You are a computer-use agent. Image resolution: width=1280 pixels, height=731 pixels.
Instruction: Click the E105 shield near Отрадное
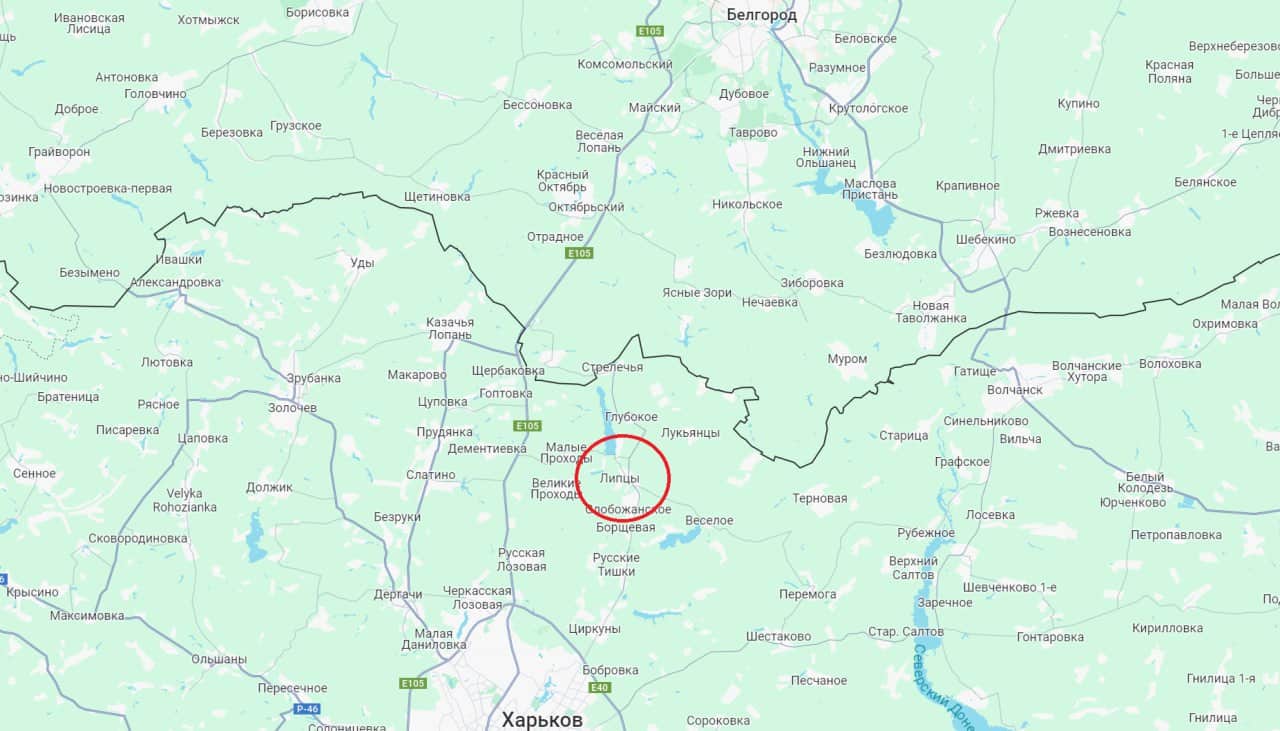579,253
